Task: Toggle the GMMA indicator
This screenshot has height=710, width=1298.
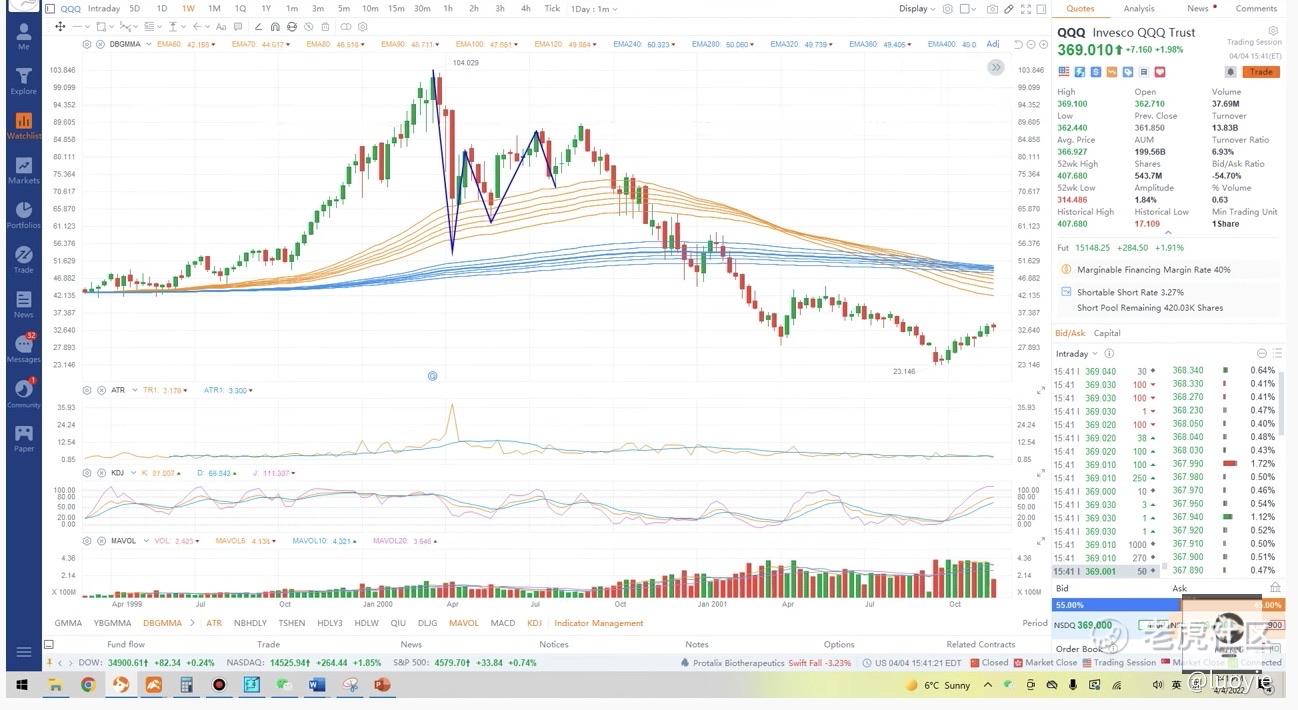Action: click(x=68, y=623)
